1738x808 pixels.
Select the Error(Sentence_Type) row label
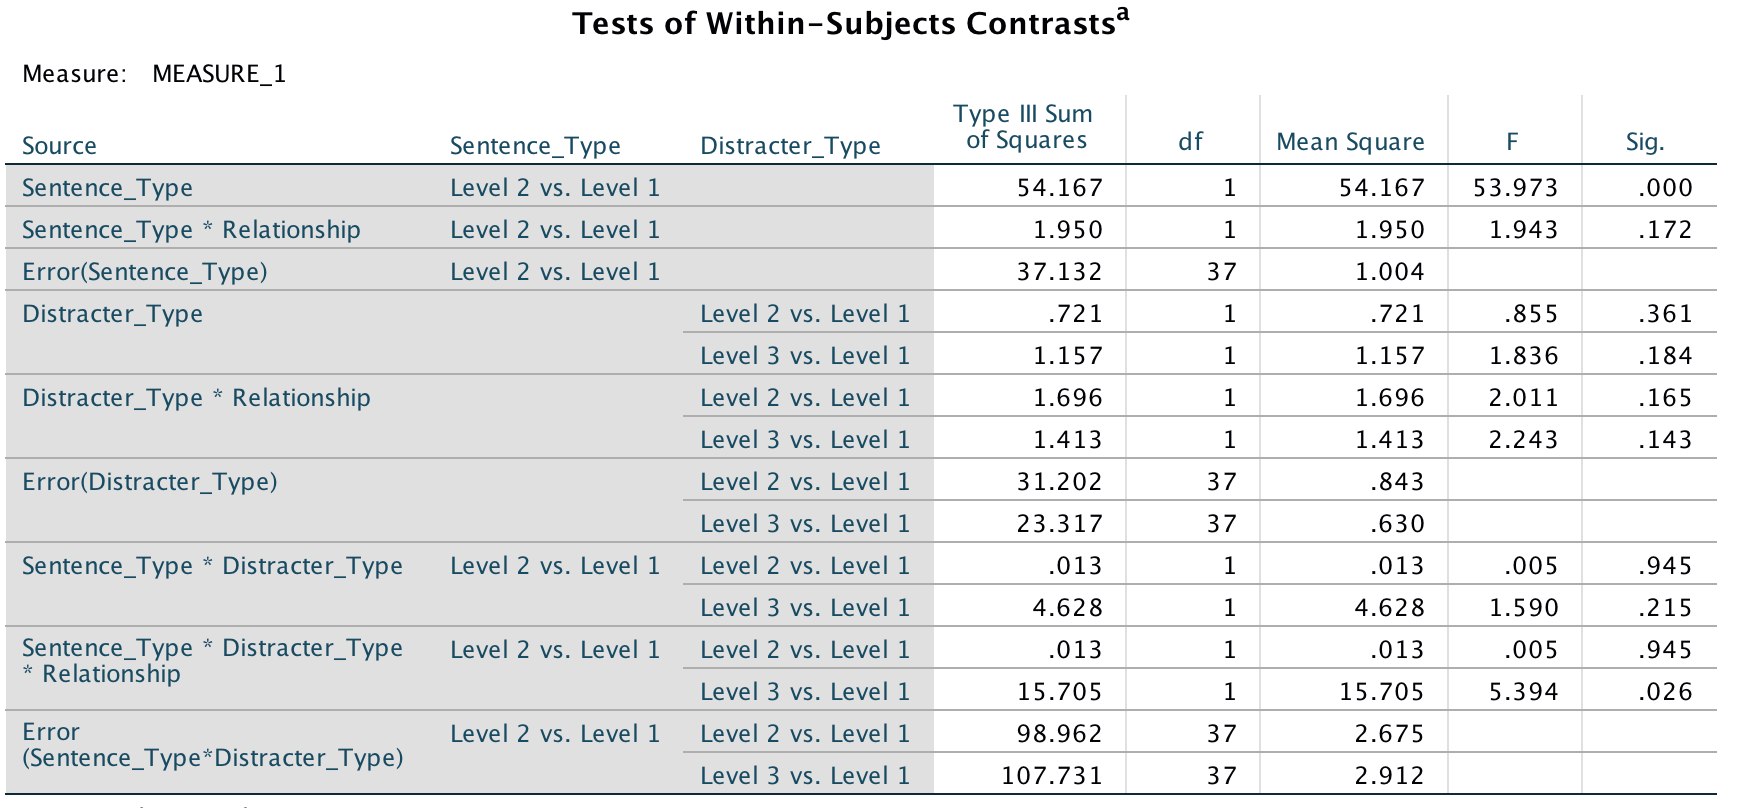[145, 272]
